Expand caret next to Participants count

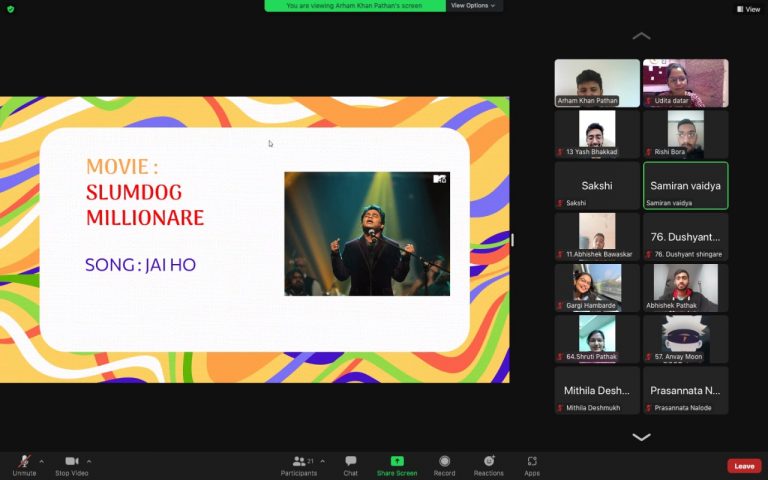322,461
